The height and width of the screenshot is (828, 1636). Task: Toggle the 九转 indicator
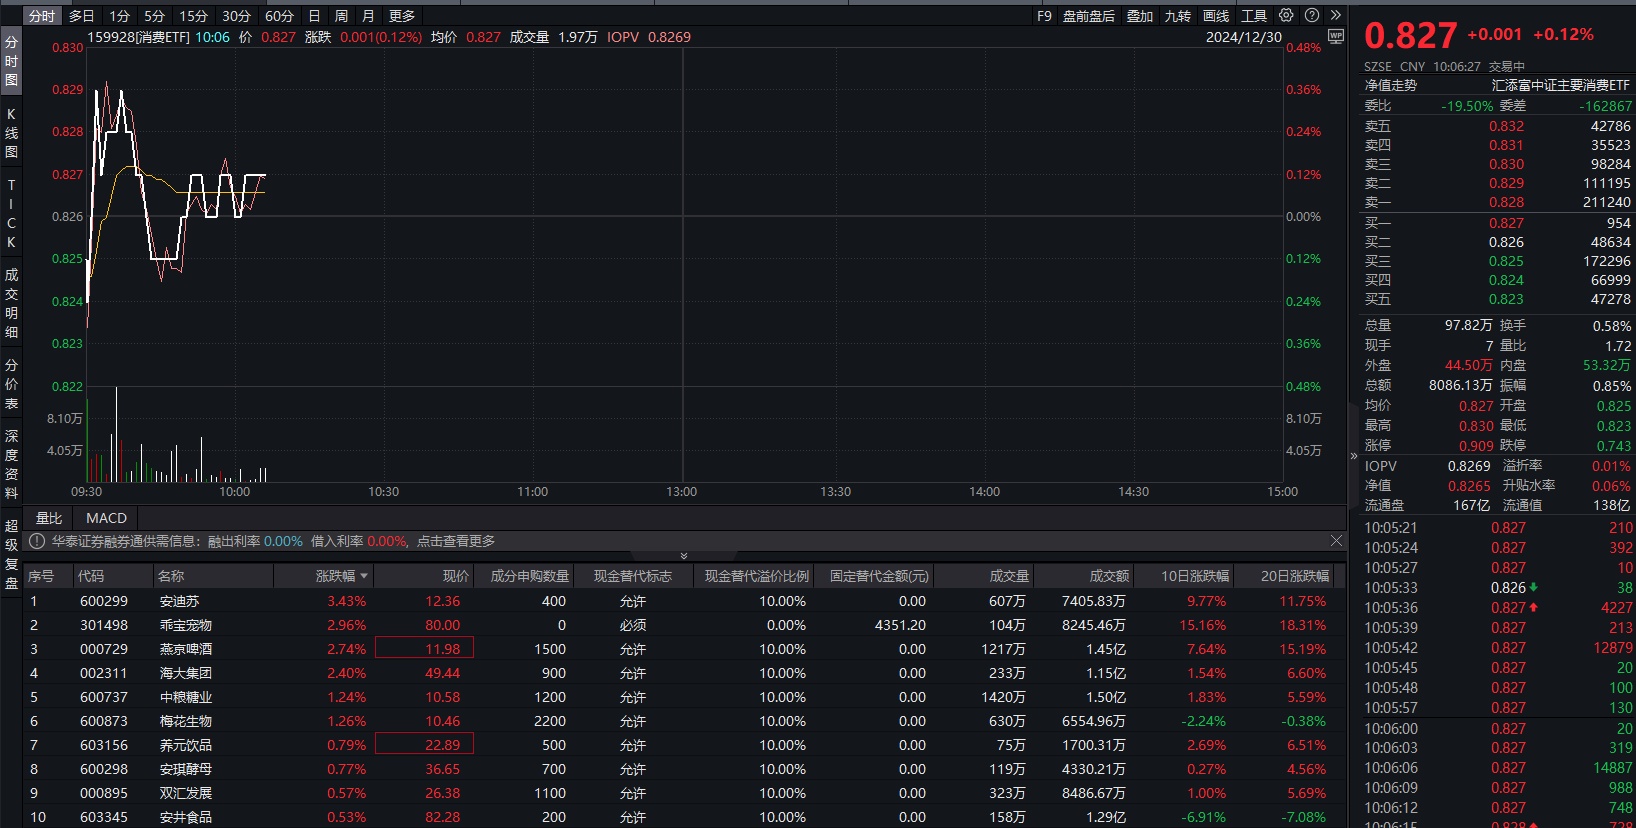1177,16
